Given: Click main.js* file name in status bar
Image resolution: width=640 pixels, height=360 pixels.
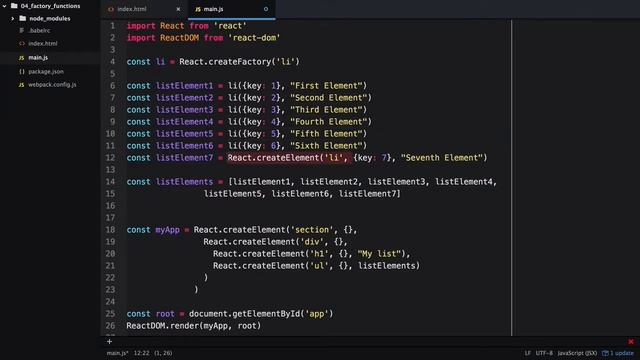Looking at the screenshot, I should click(x=118, y=353).
